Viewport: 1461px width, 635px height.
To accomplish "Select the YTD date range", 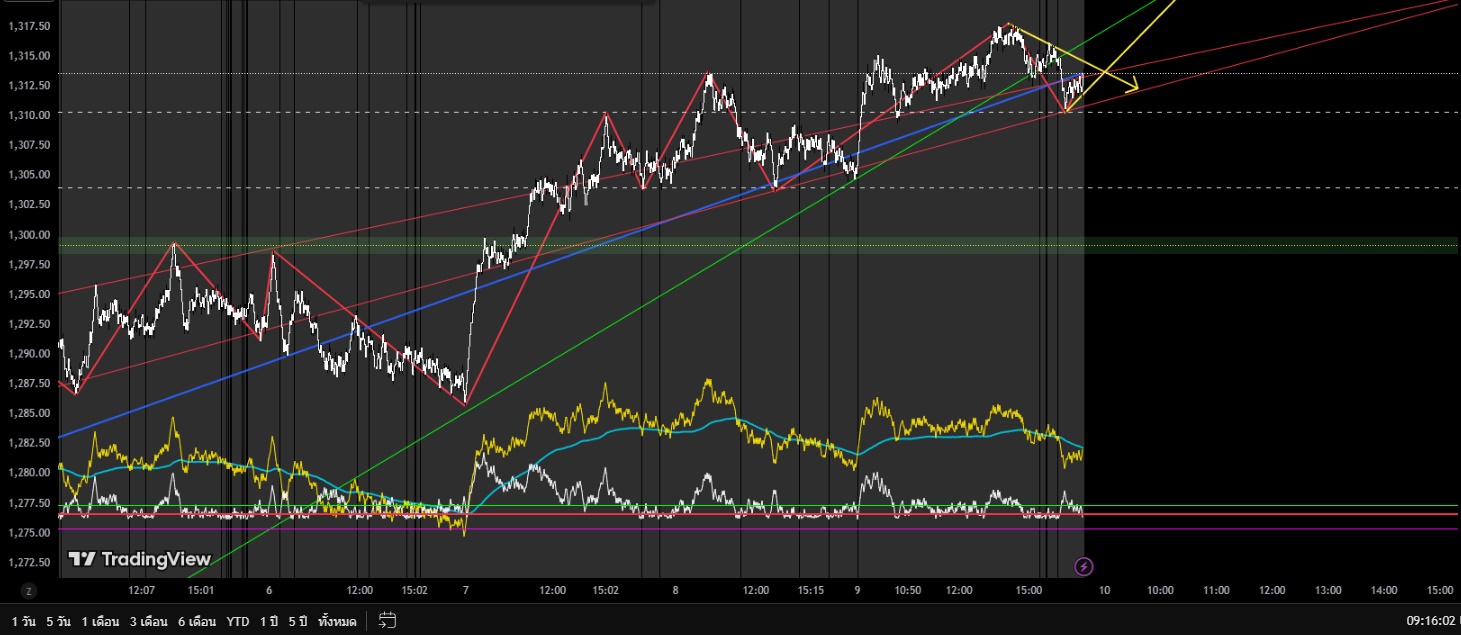I will pos(238,621).
